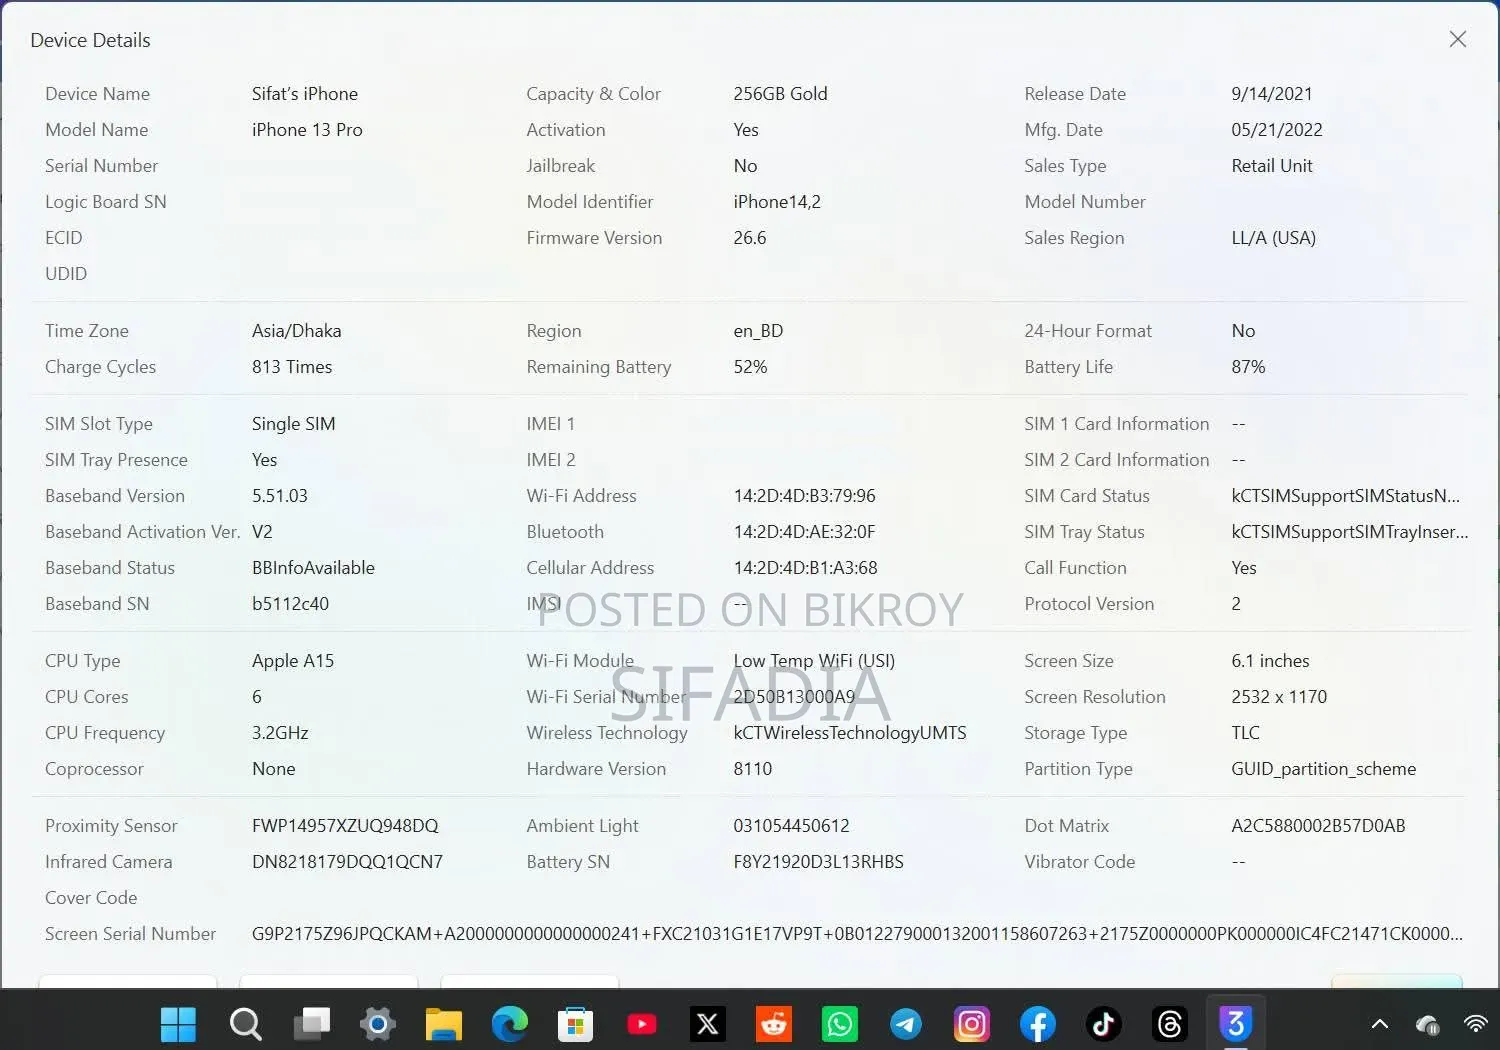Select the baseband status "BBInfoAvailable"
Image resolution: width=1500 pixels, height=1050 pixels.
(313, 568)
